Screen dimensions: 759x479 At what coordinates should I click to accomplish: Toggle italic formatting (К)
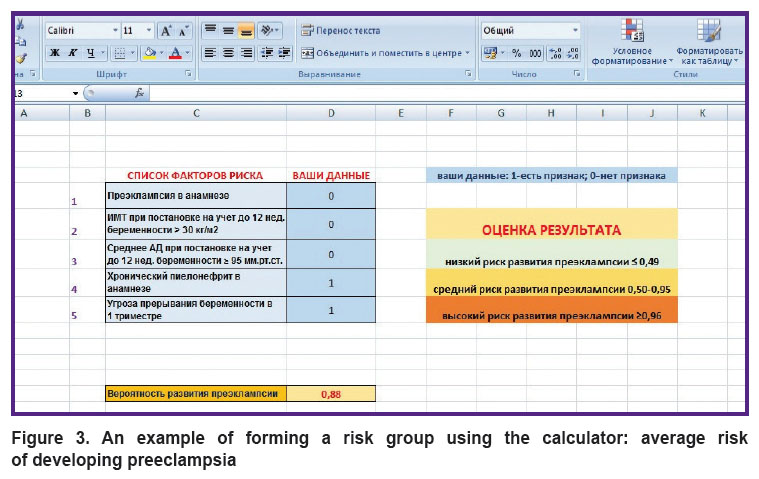[x=73, y=53]
